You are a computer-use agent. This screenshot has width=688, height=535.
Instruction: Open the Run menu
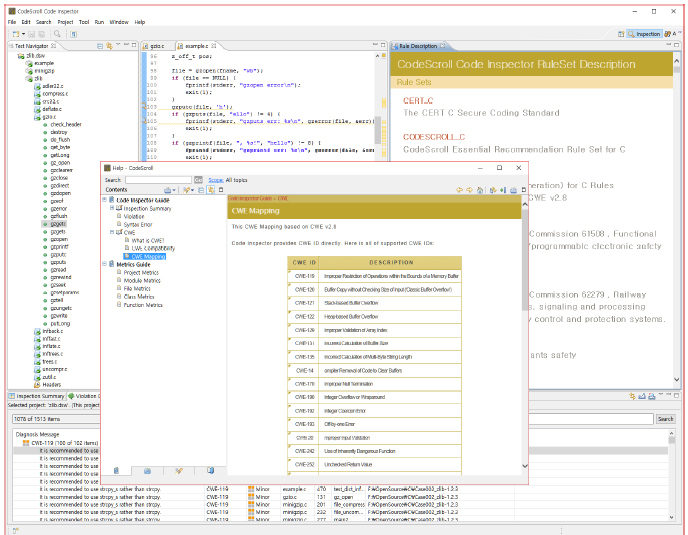[100, 22]
